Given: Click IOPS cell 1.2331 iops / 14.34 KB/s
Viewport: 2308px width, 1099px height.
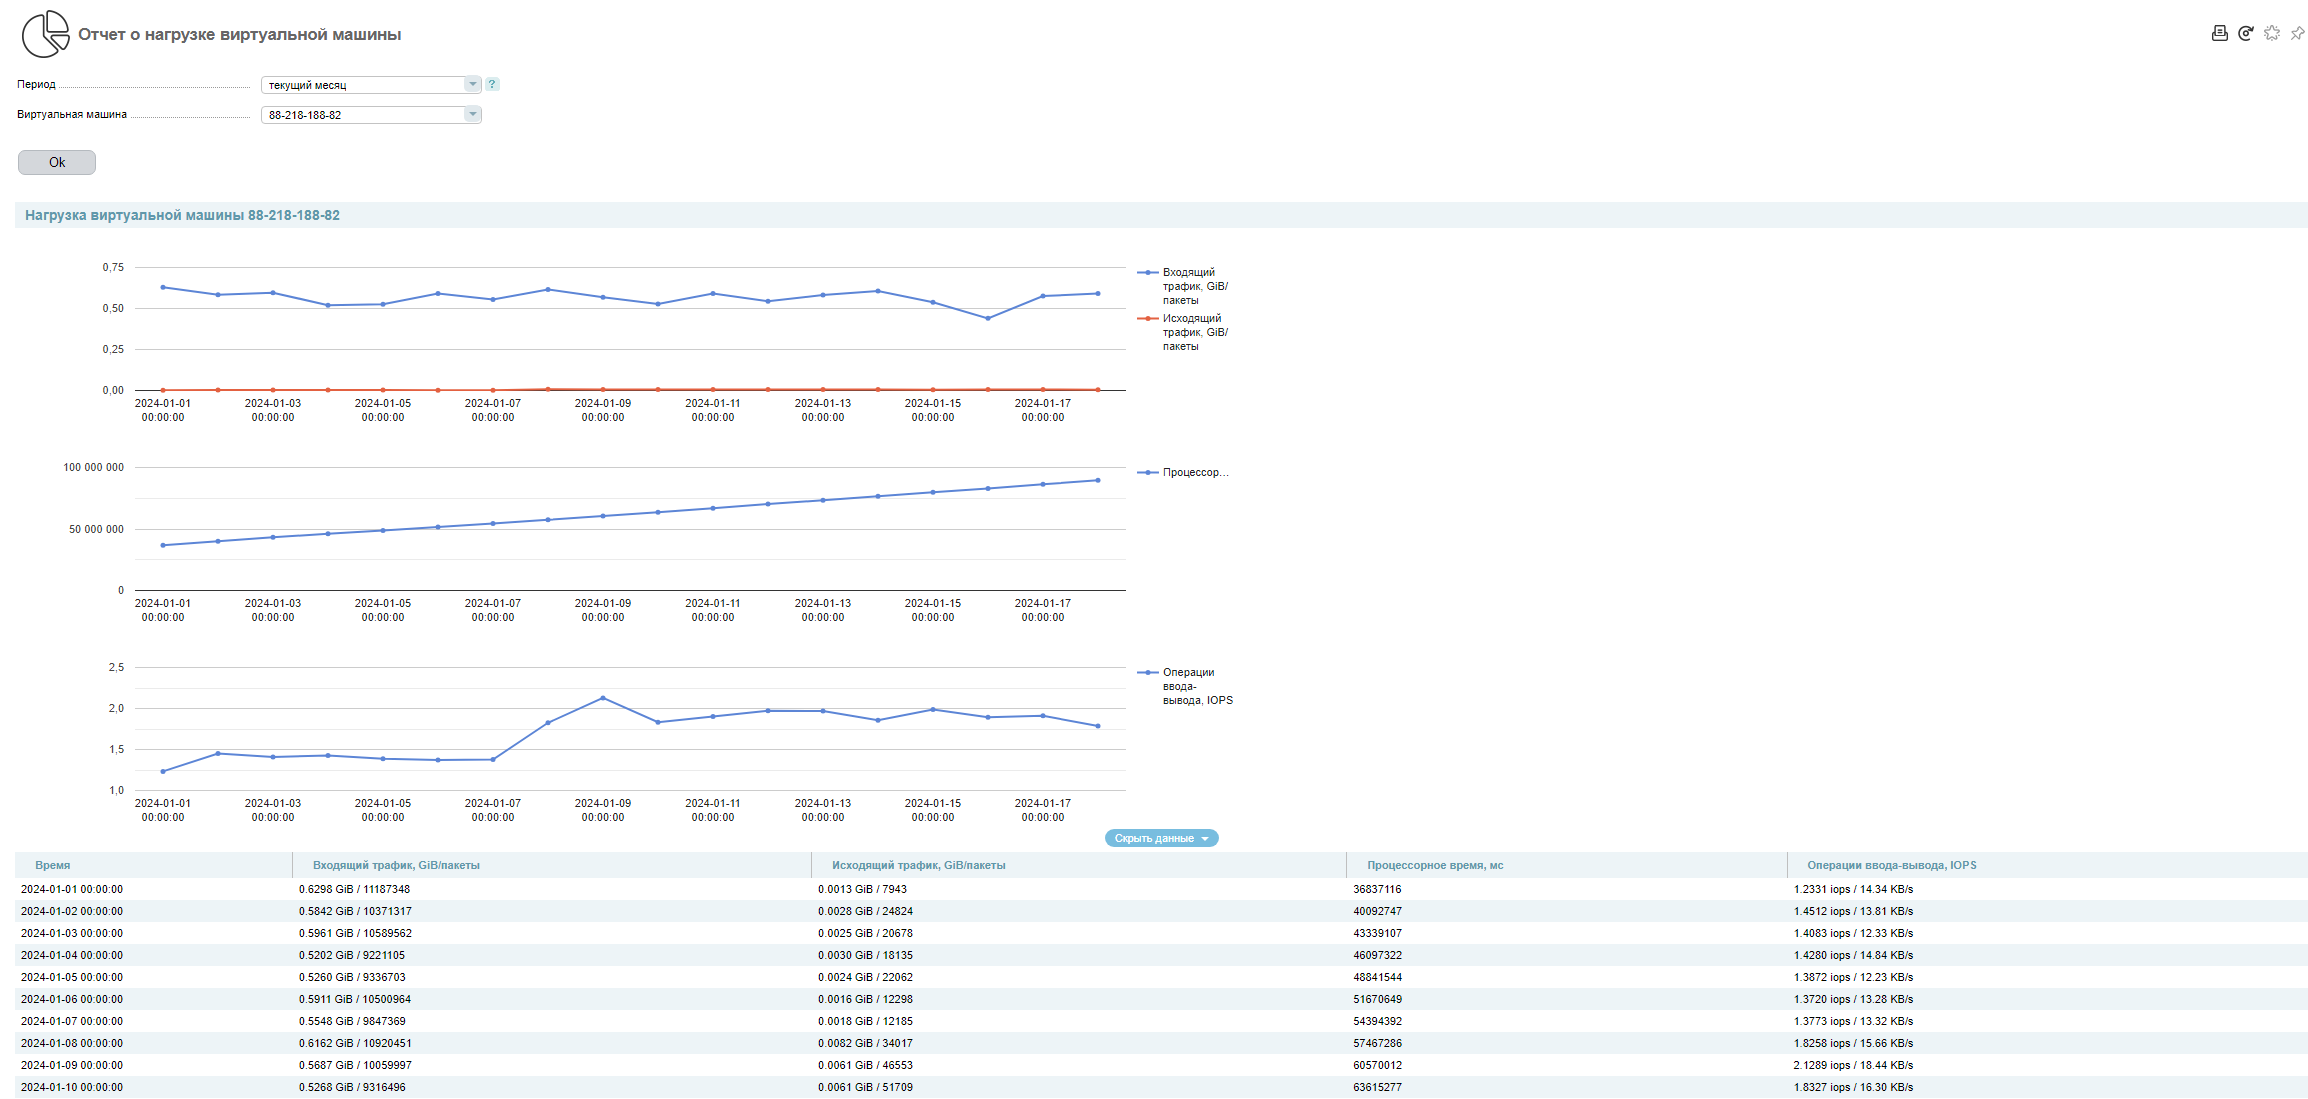Looking at the screenshot, I should pyautogui.click(x=1853, y=889).
